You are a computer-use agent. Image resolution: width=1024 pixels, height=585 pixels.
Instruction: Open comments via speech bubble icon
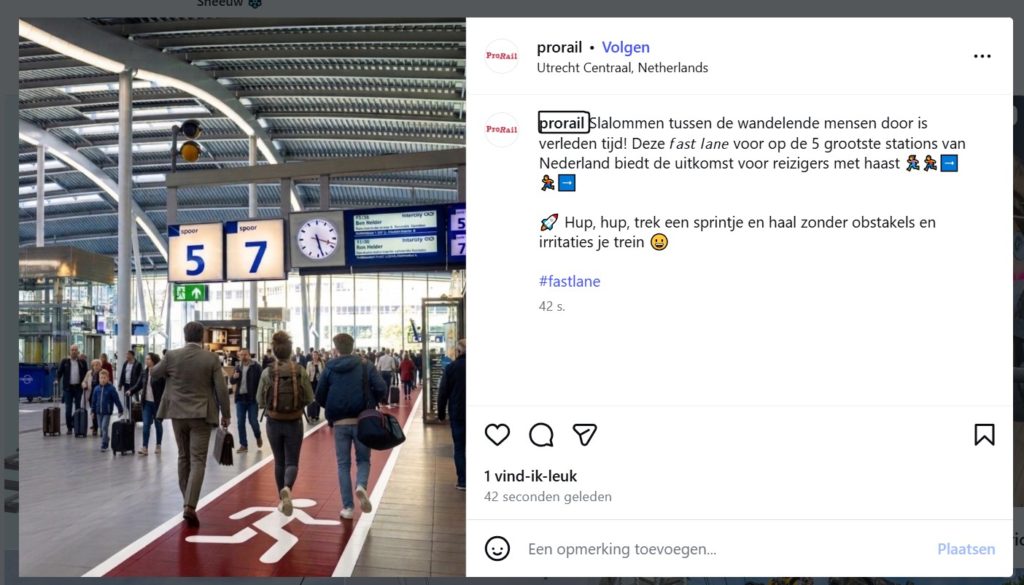click(541, 435)
